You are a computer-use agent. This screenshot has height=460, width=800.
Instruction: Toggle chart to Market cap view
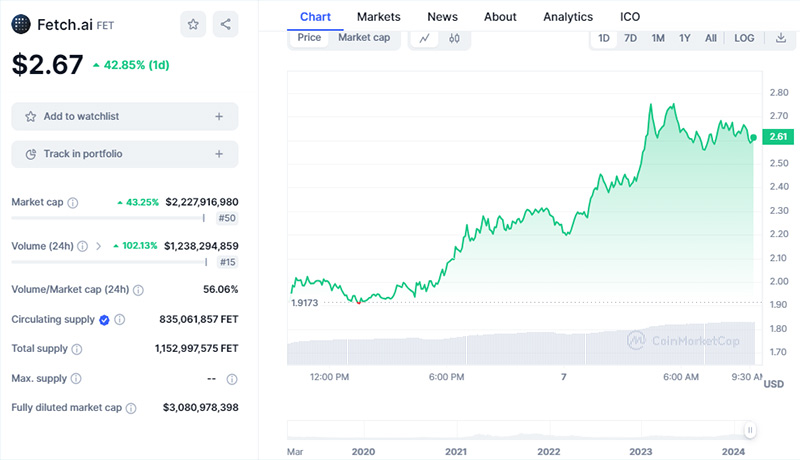(x=363, y=38)
